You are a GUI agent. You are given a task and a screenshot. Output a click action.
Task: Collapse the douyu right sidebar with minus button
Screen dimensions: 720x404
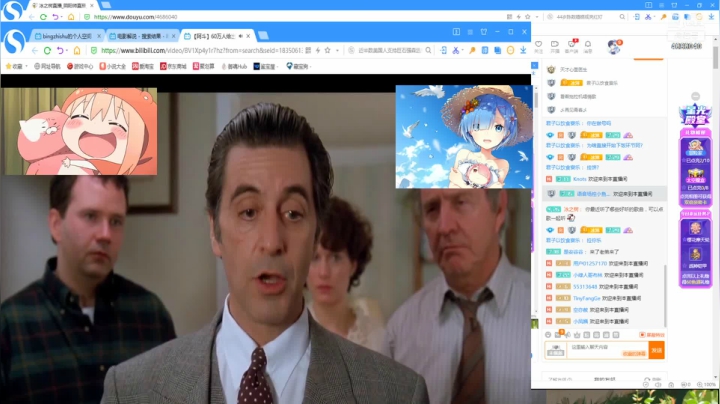[x=696, y=96]
